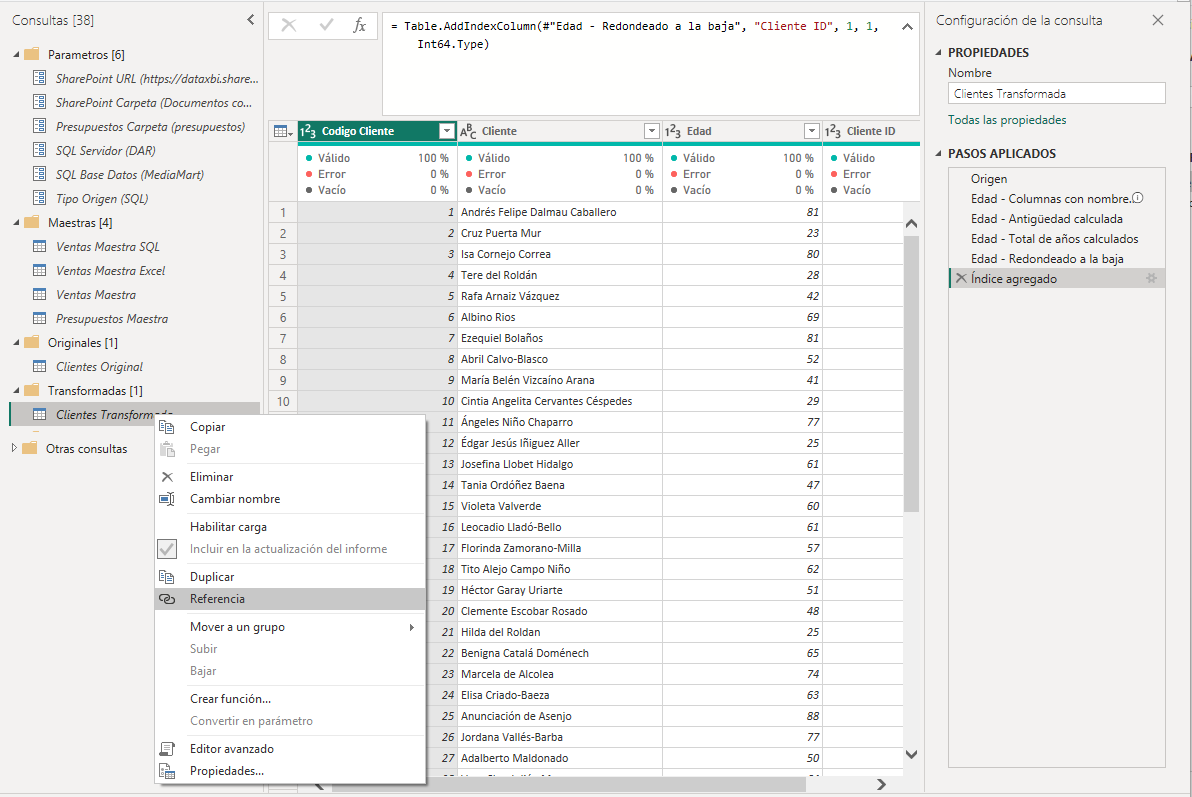Collapse the Maestras [4] group
This screenshot has height=797, width=1192.
[x=16, y=223]
